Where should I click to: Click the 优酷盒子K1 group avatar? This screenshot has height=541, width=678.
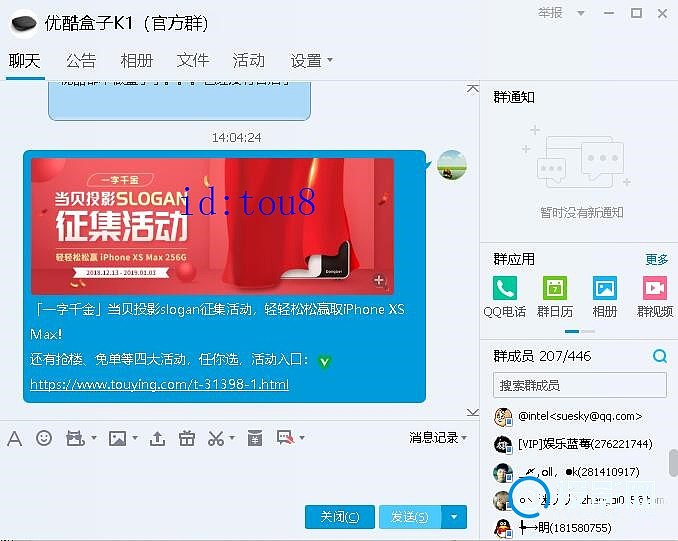pyautogui.click(x=24, y=23)
